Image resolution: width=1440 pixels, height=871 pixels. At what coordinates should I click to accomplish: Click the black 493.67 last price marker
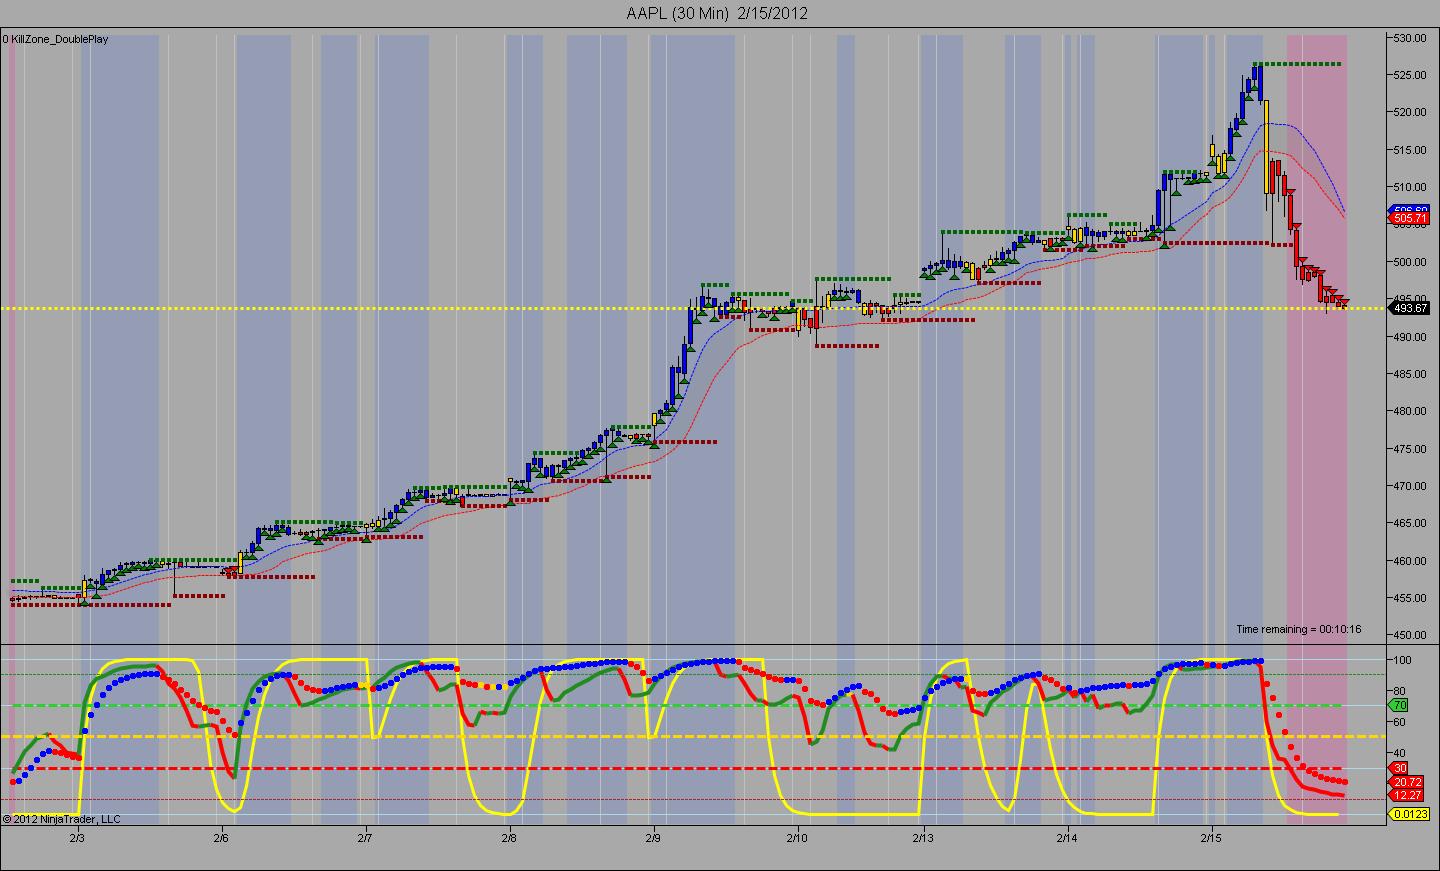click(x=1410, y=308)
